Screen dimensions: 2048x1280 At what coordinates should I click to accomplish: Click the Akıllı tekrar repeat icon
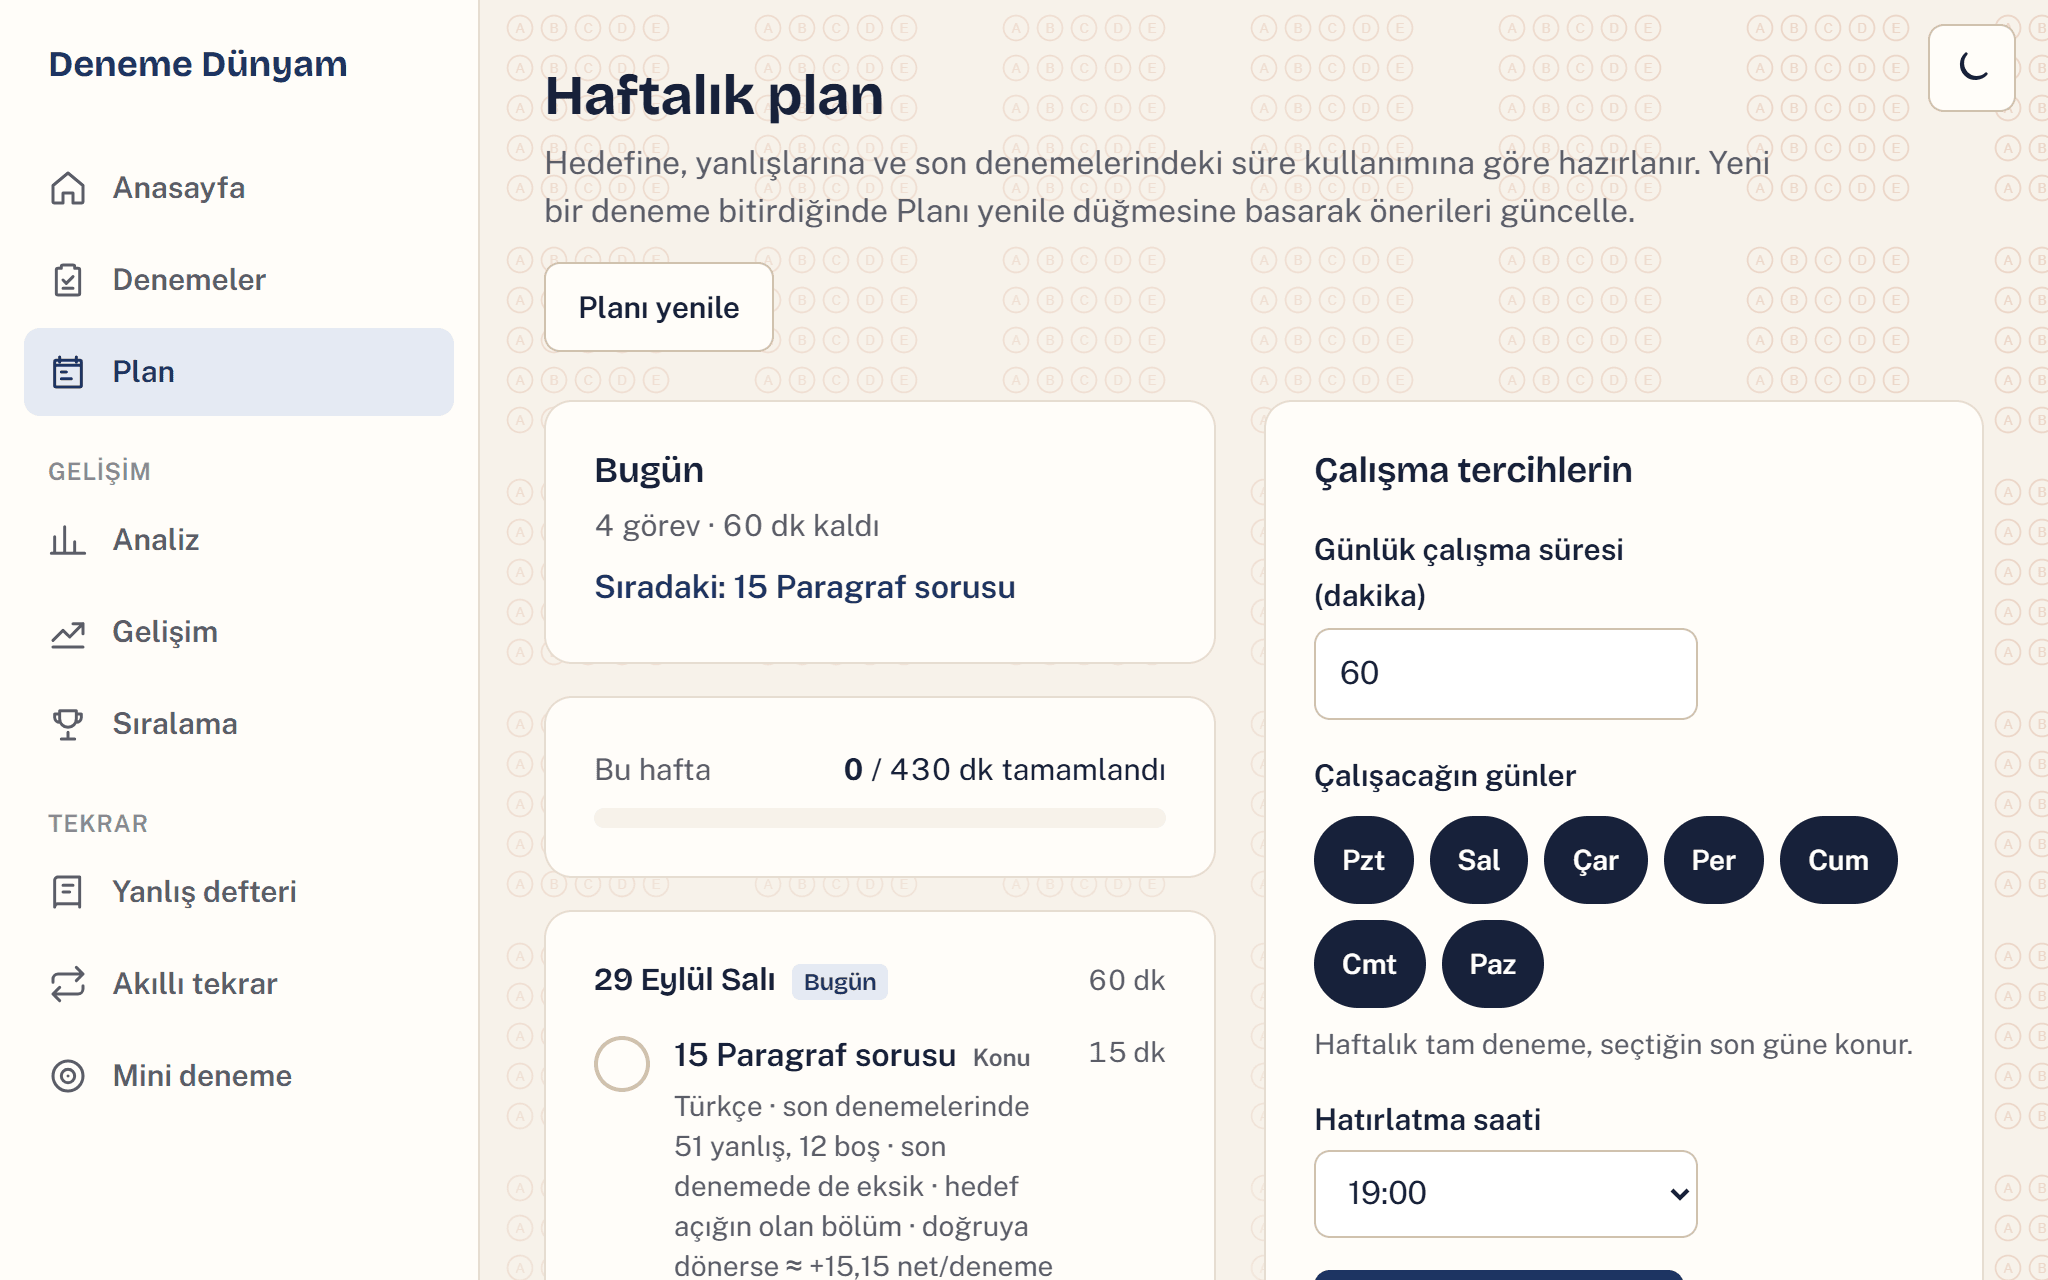click(x=68, y=984)
